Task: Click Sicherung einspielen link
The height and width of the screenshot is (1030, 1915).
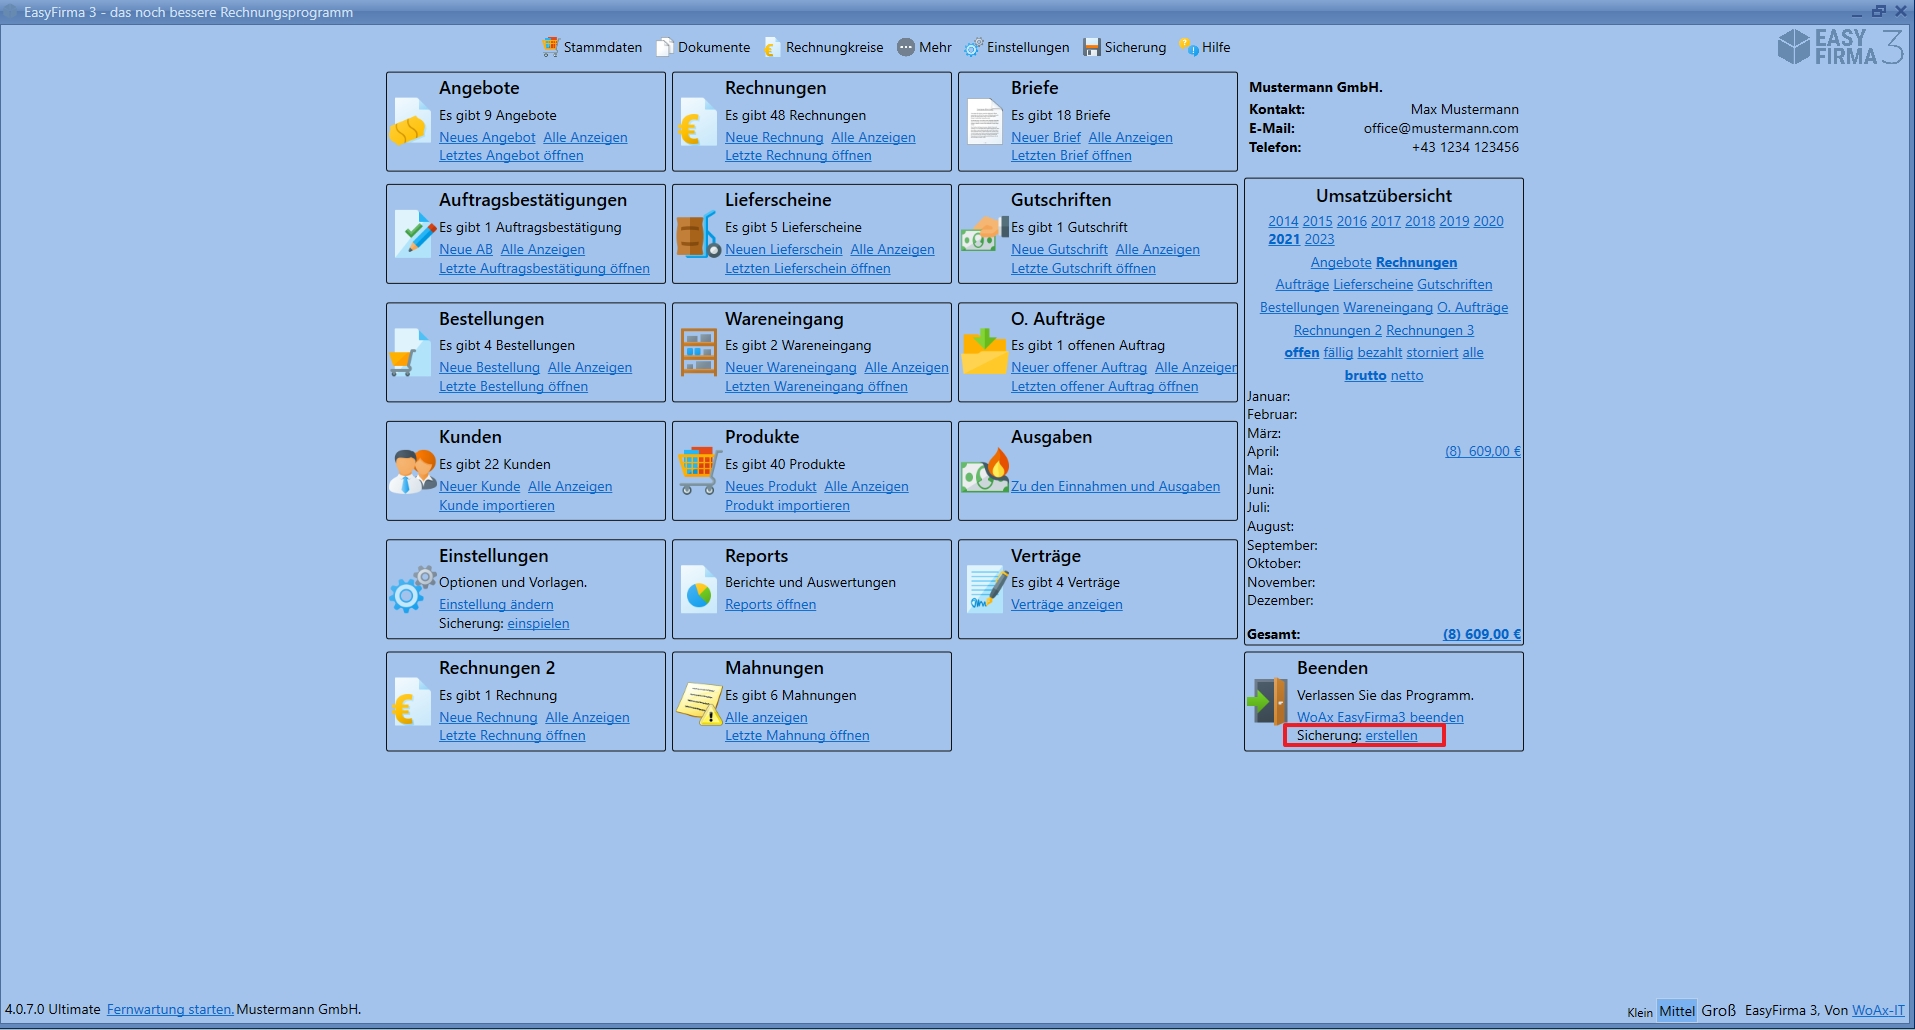Action: tap(538, 623)
